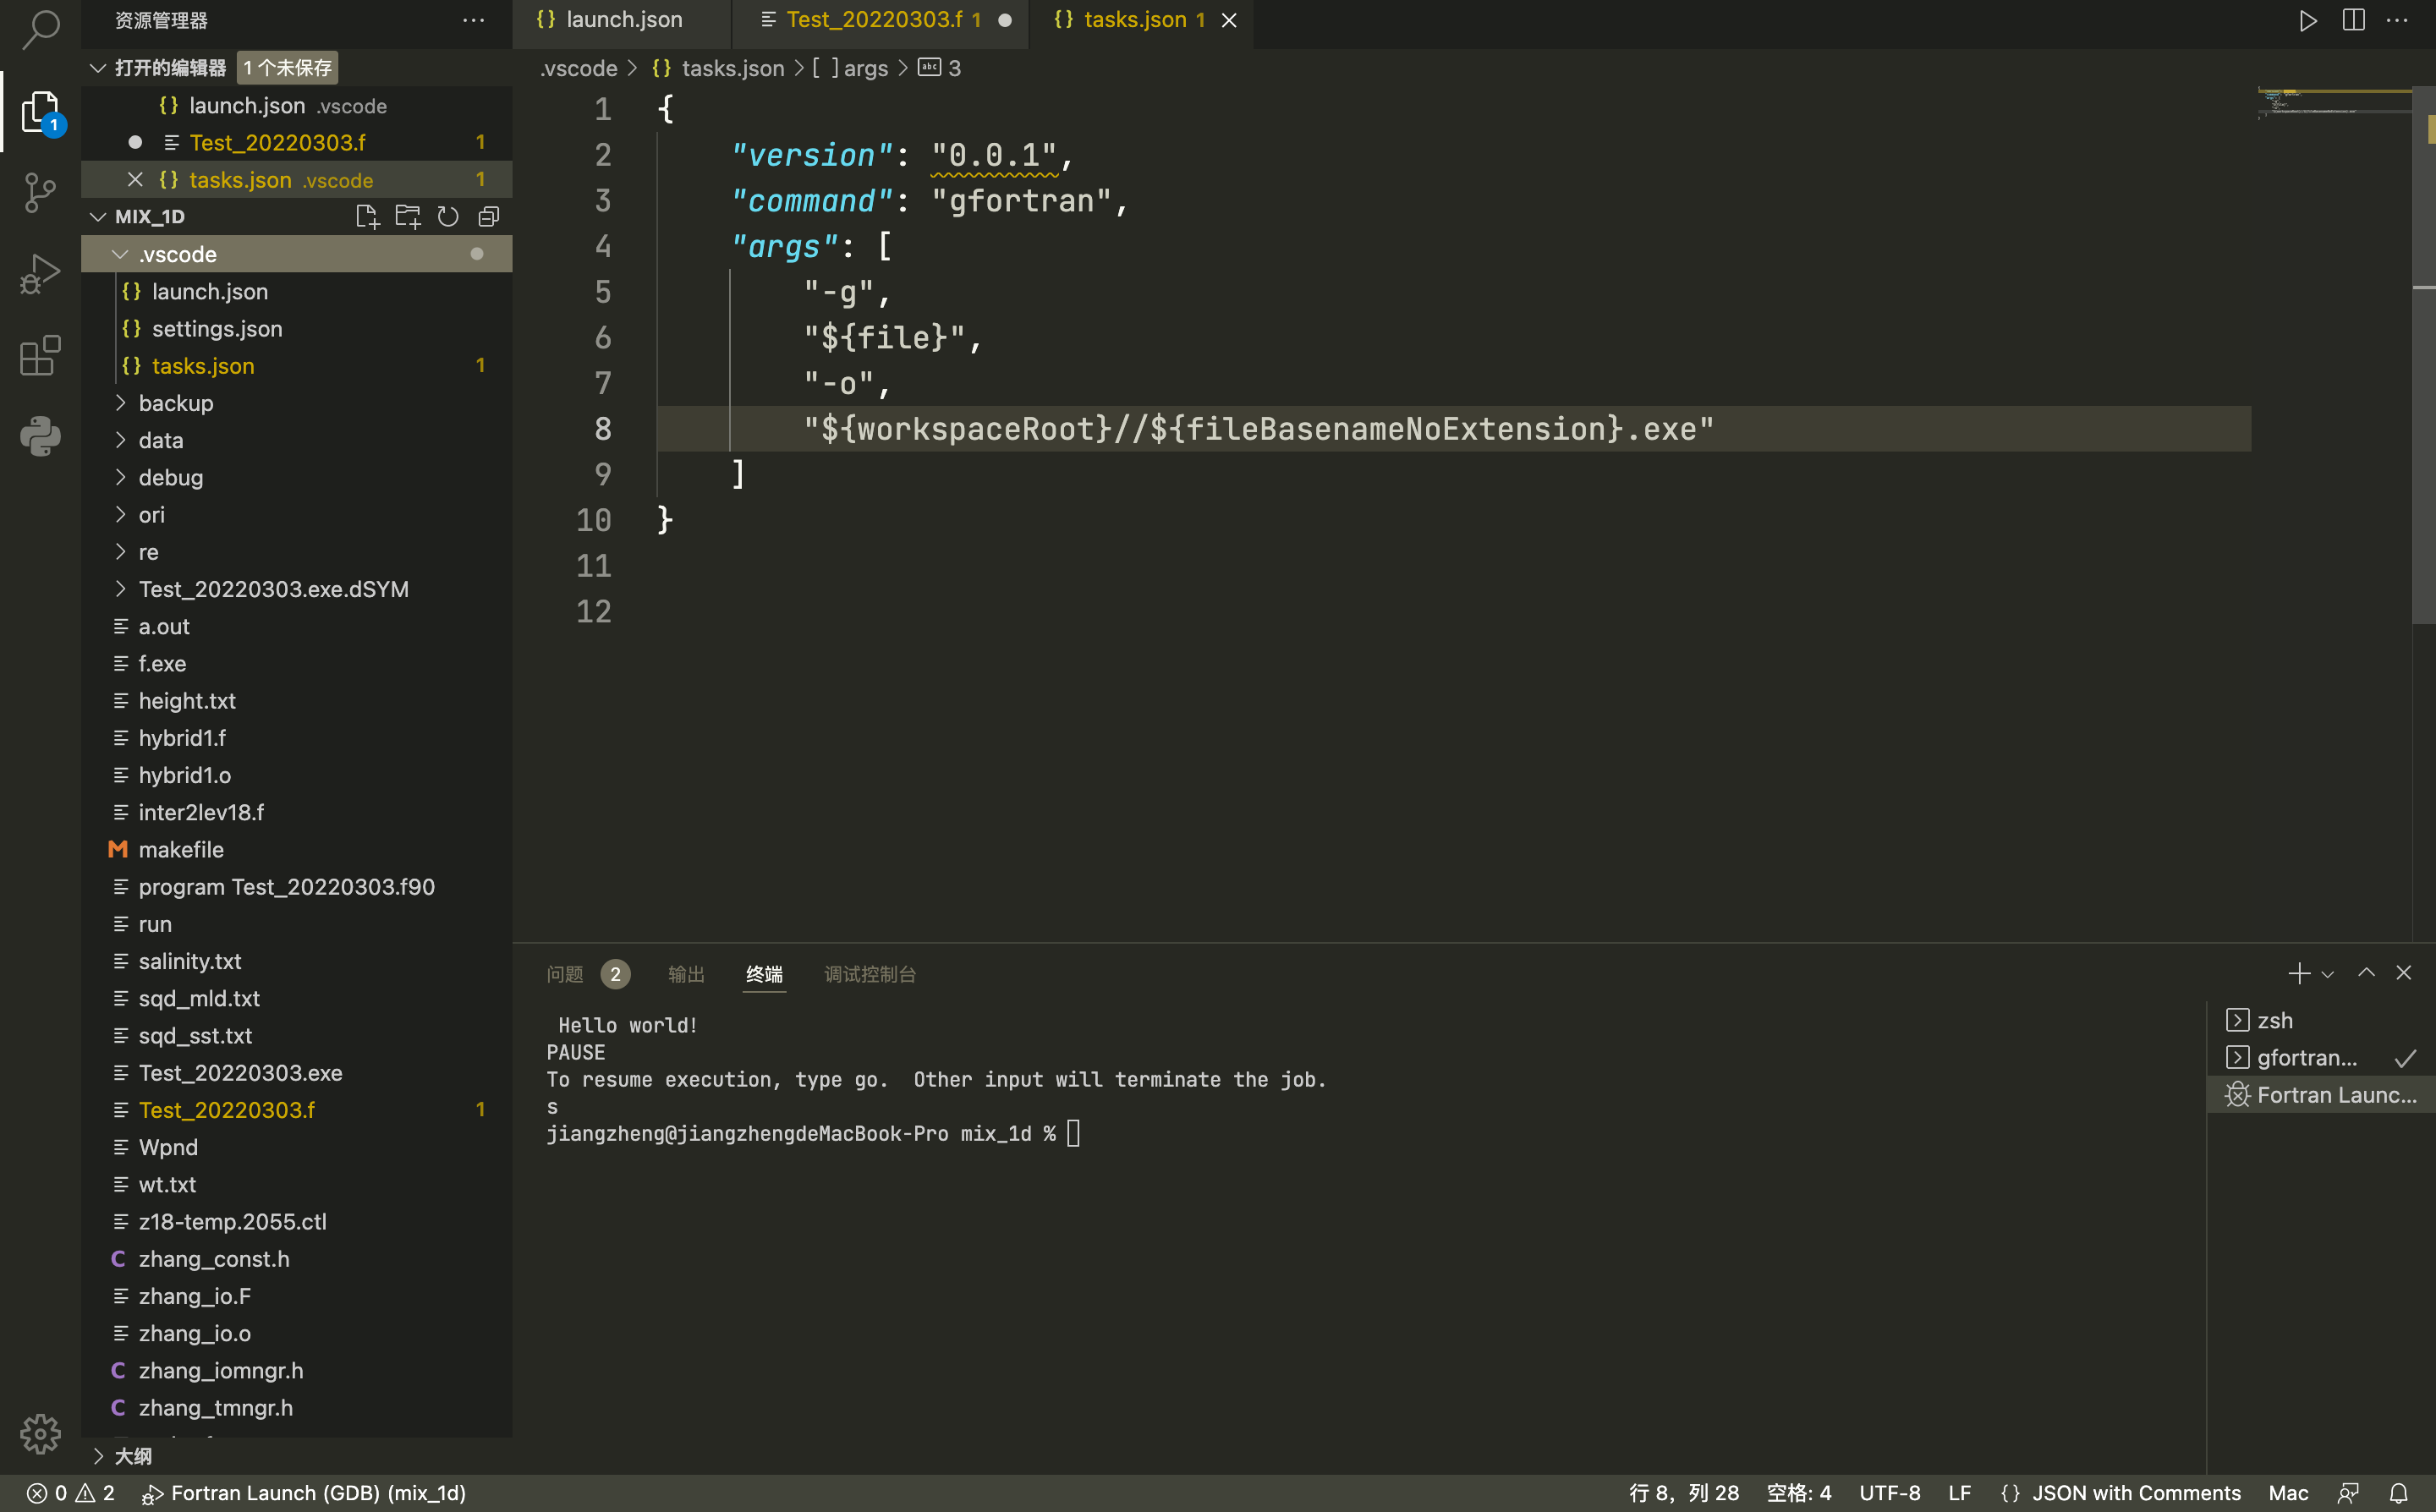Click the editor vertical scrollbar
This screenshot has height=1512, width=2436.
(2424, 355)
